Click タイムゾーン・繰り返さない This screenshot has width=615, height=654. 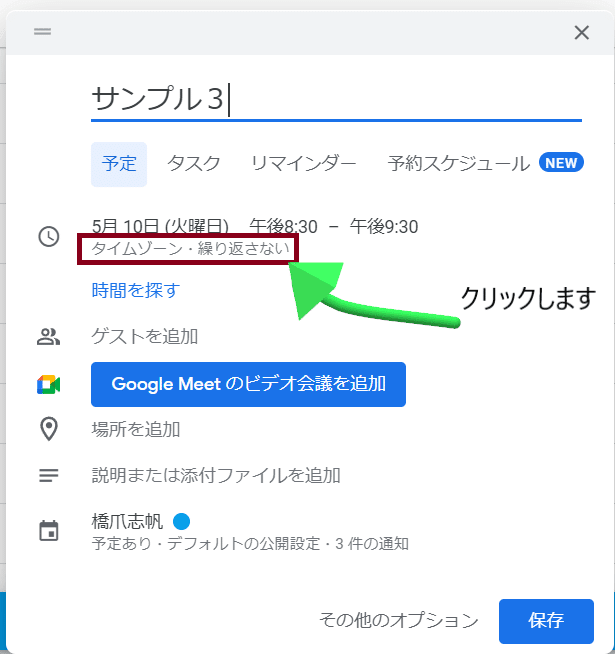[x=190, y=249]
